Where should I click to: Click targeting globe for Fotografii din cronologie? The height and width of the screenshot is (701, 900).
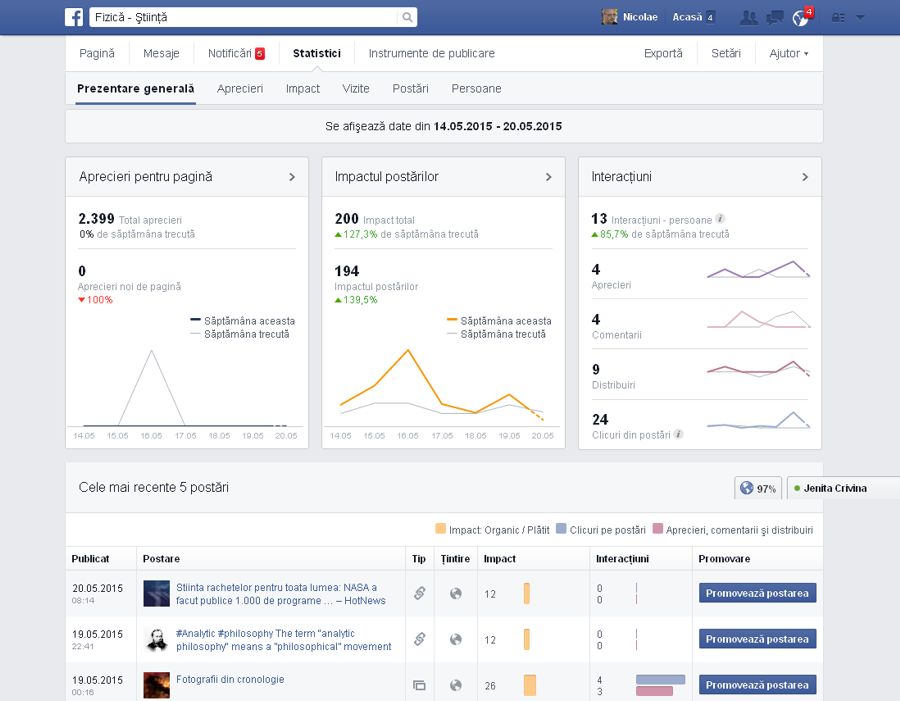pos(456,685)
